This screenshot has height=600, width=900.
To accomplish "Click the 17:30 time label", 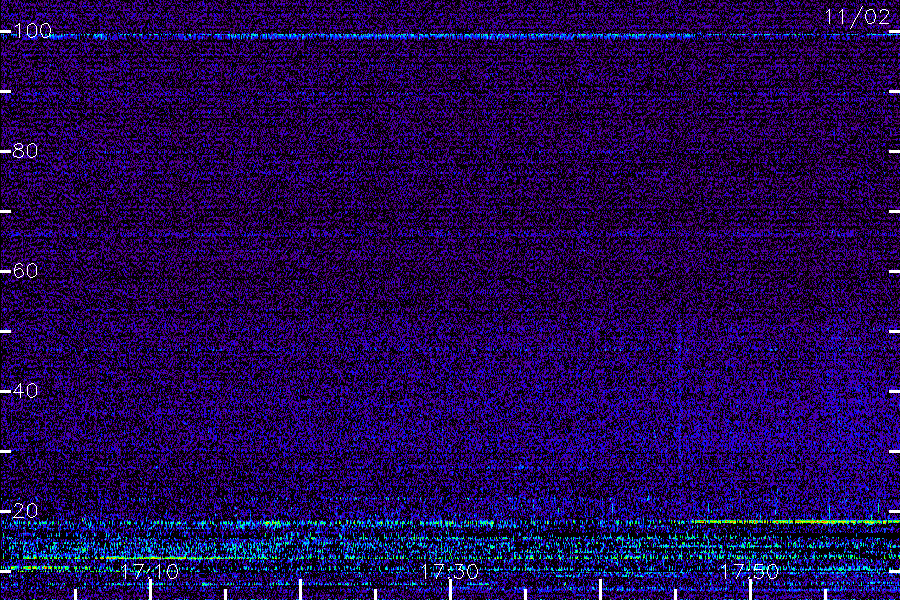I will pyautogui.click(x=449, y=571).
